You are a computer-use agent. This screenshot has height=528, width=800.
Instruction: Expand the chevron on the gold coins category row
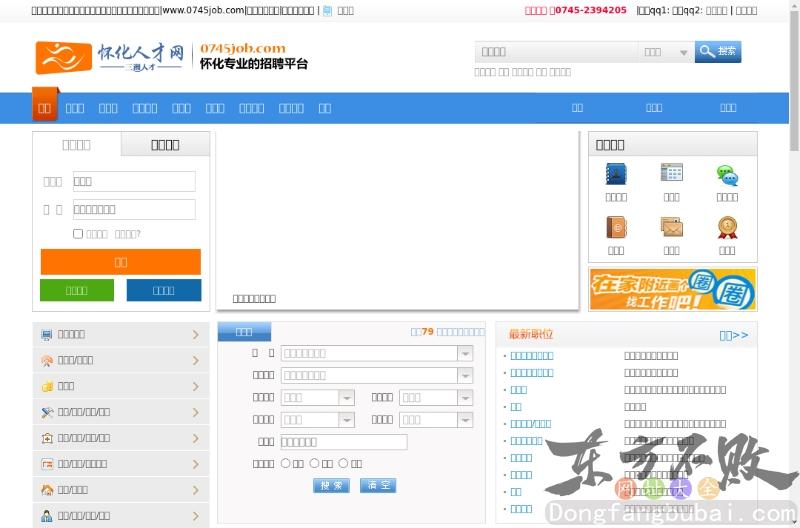tap(195, 387)
